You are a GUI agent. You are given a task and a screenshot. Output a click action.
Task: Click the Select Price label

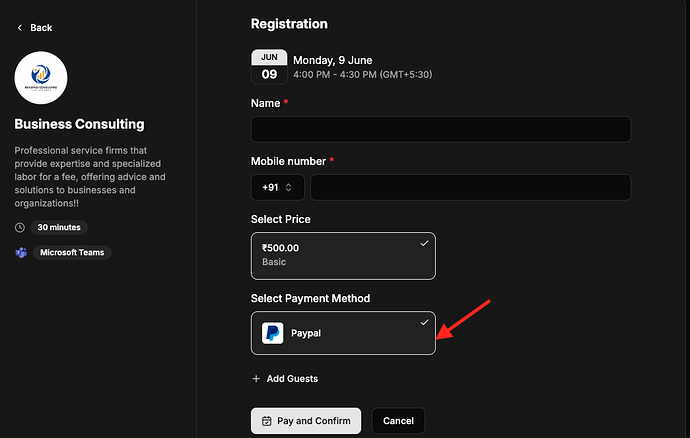click(281, 219)
